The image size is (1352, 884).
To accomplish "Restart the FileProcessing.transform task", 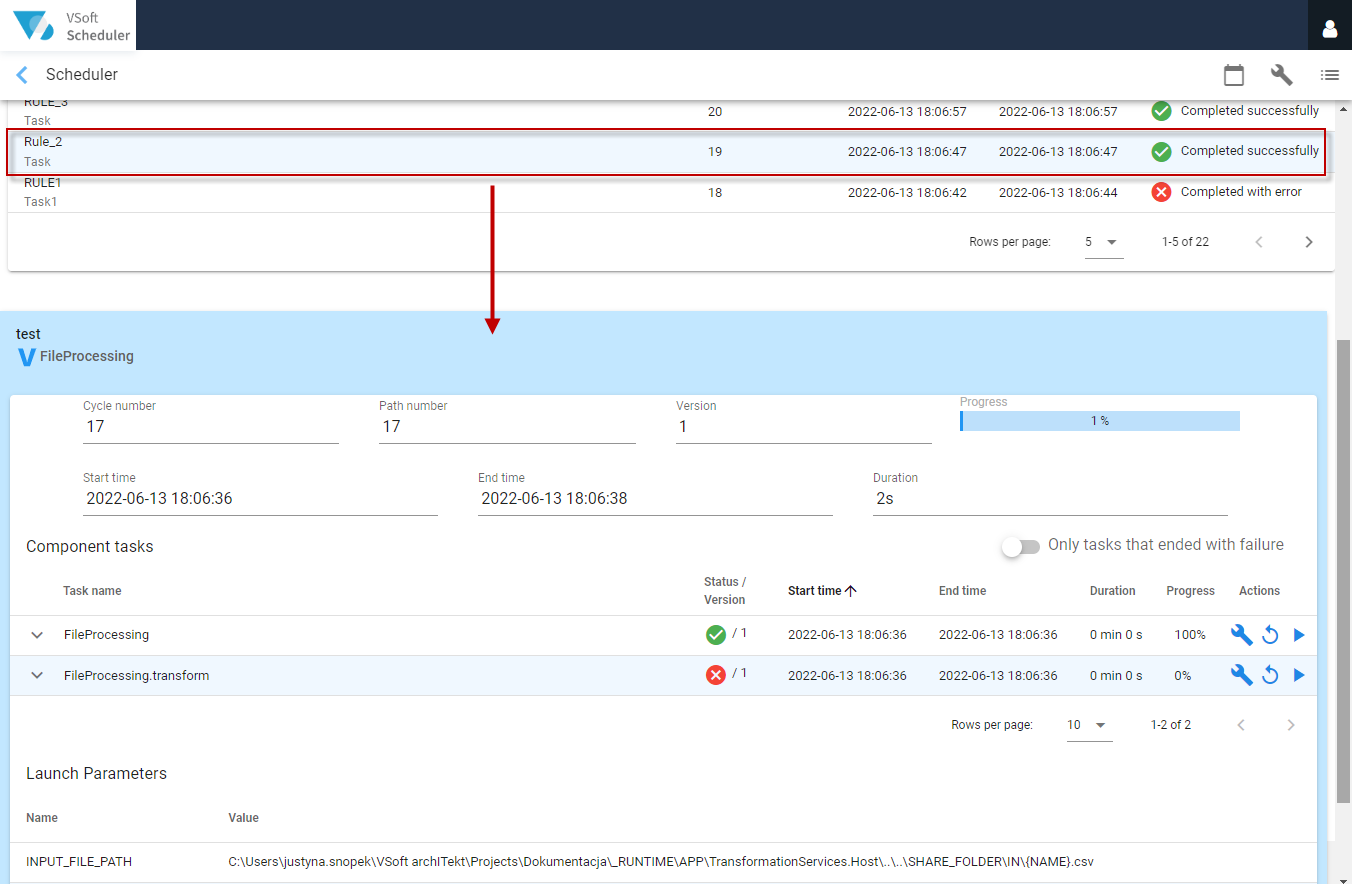I will 1270,676.
